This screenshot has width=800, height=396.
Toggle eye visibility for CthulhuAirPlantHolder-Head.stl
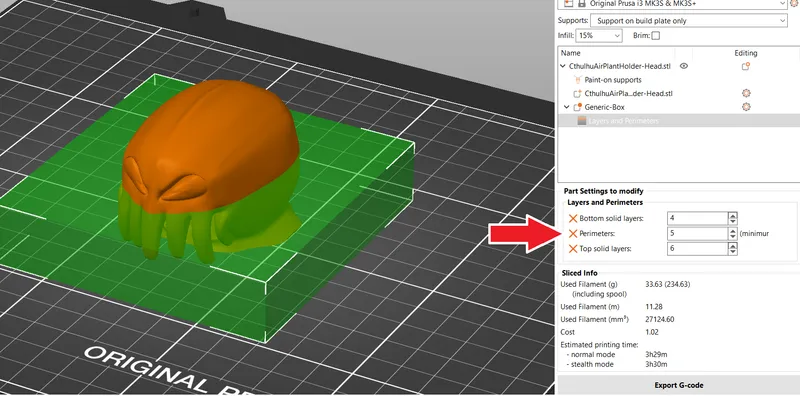684,66
